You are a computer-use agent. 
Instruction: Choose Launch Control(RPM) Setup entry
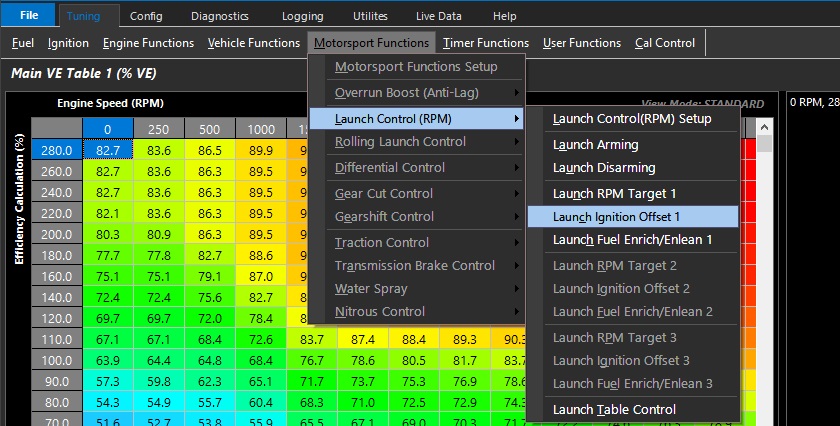[632, 119]
